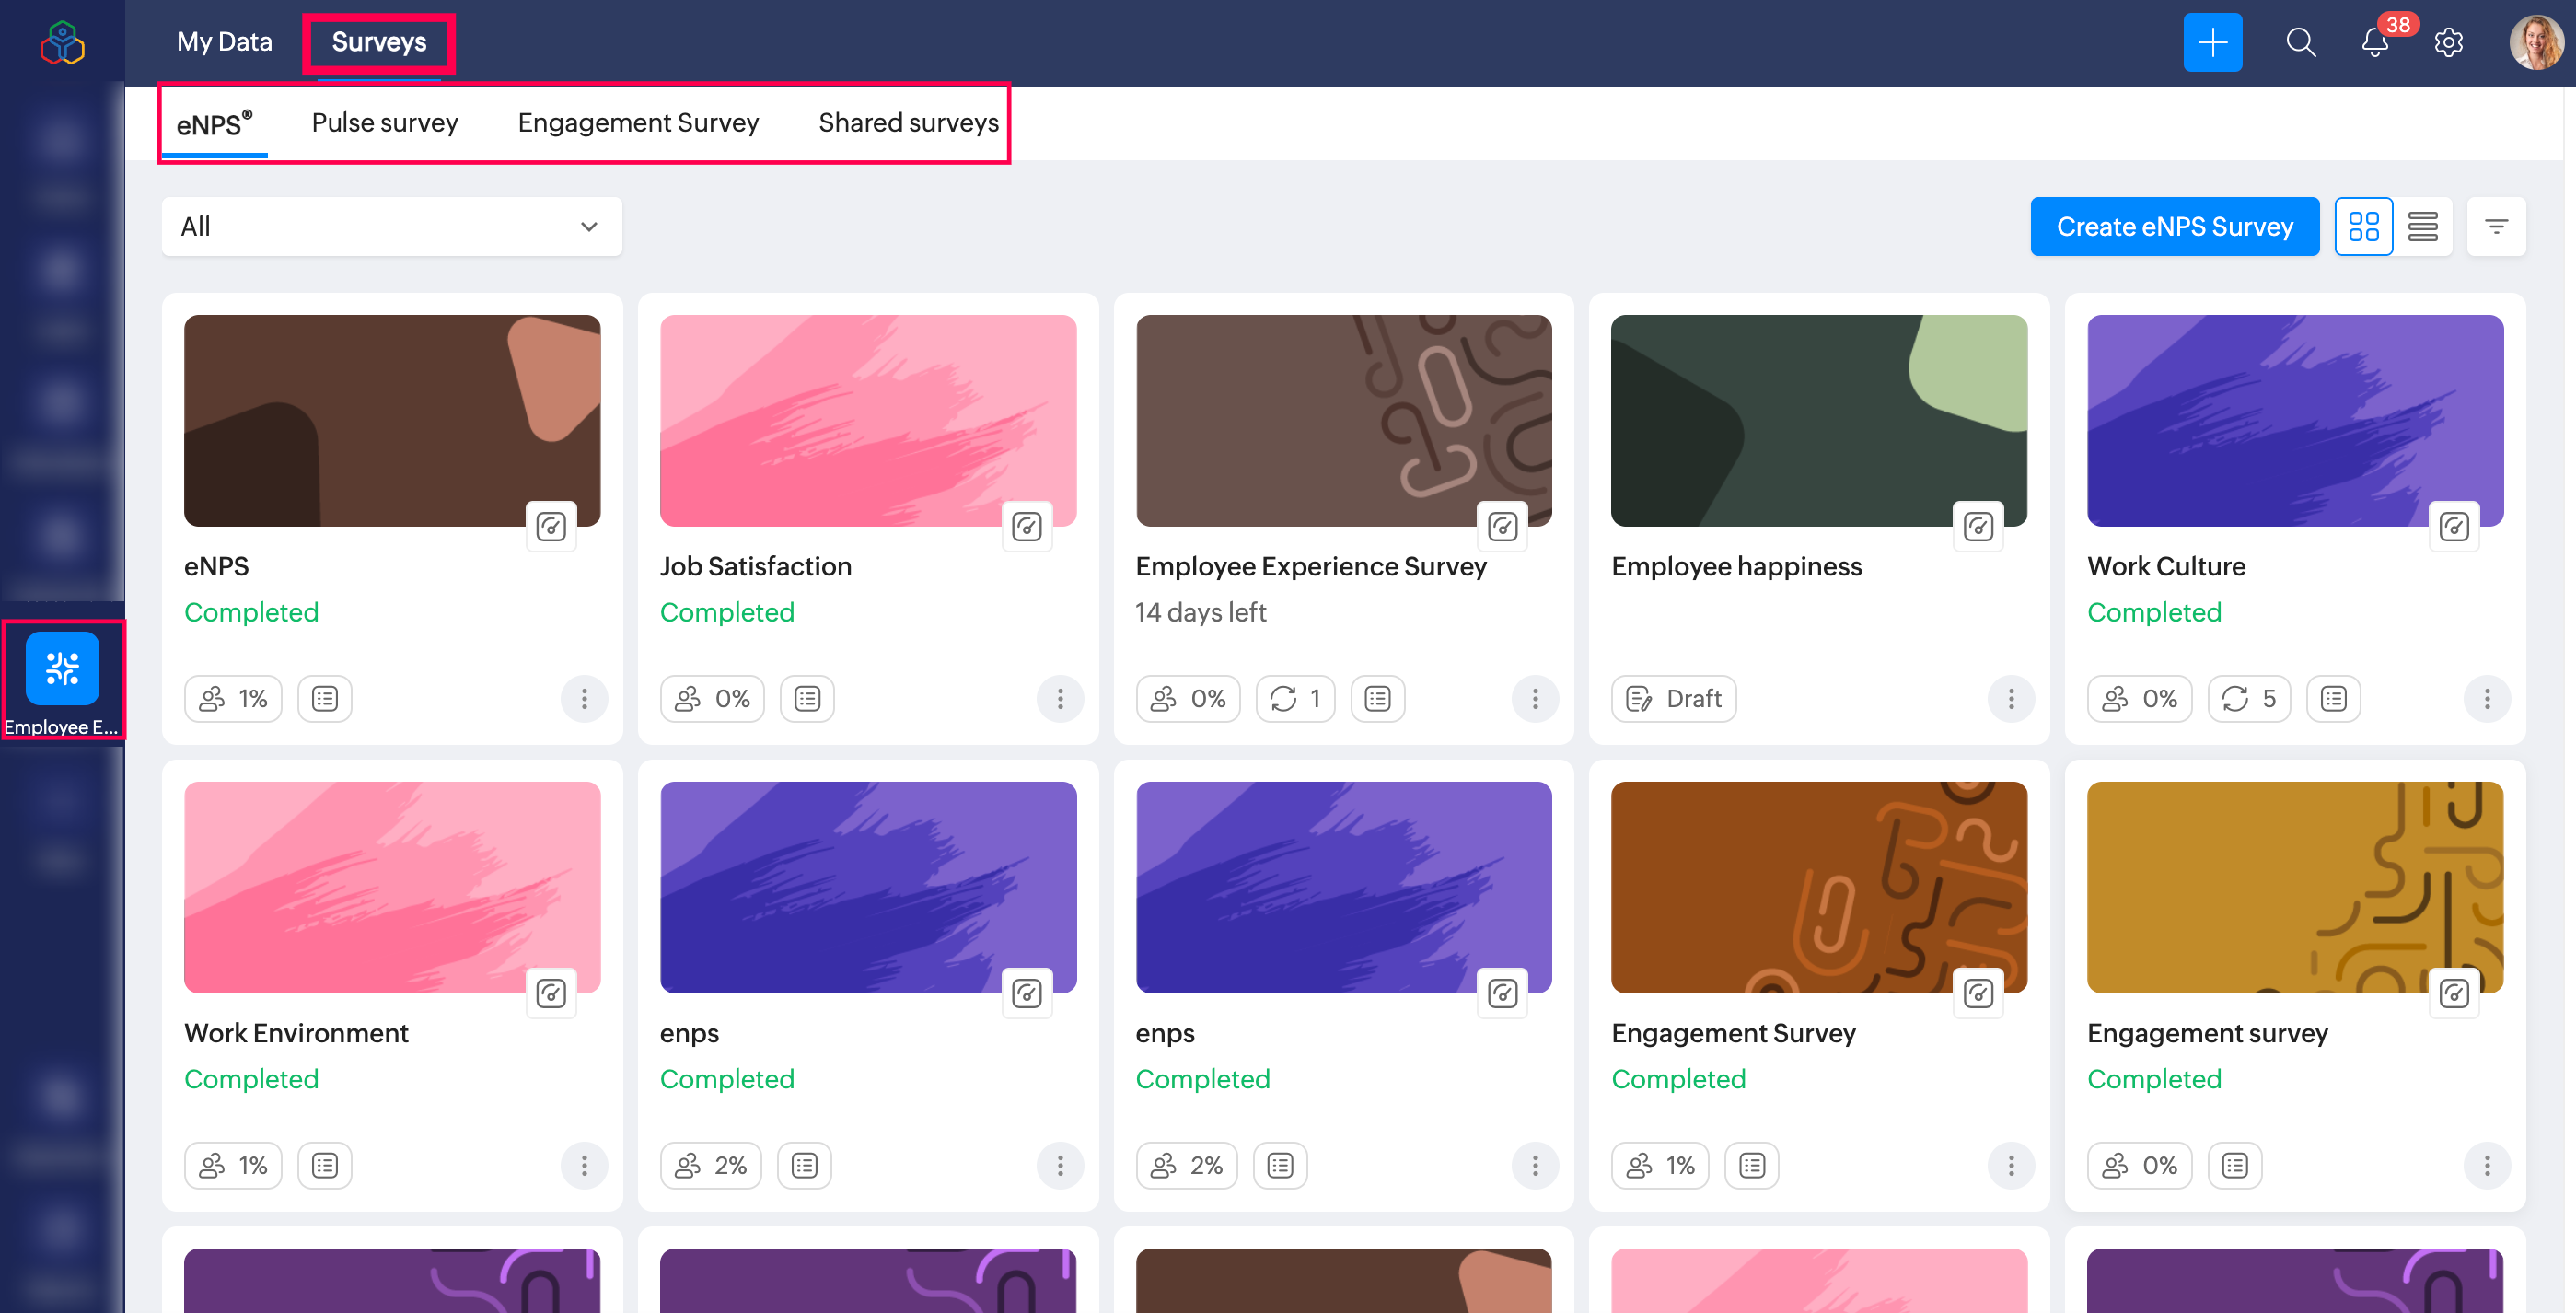The image size is (2576, 1313).
Task: Open settings gear icon in header
Action: tap(2448, 42)
